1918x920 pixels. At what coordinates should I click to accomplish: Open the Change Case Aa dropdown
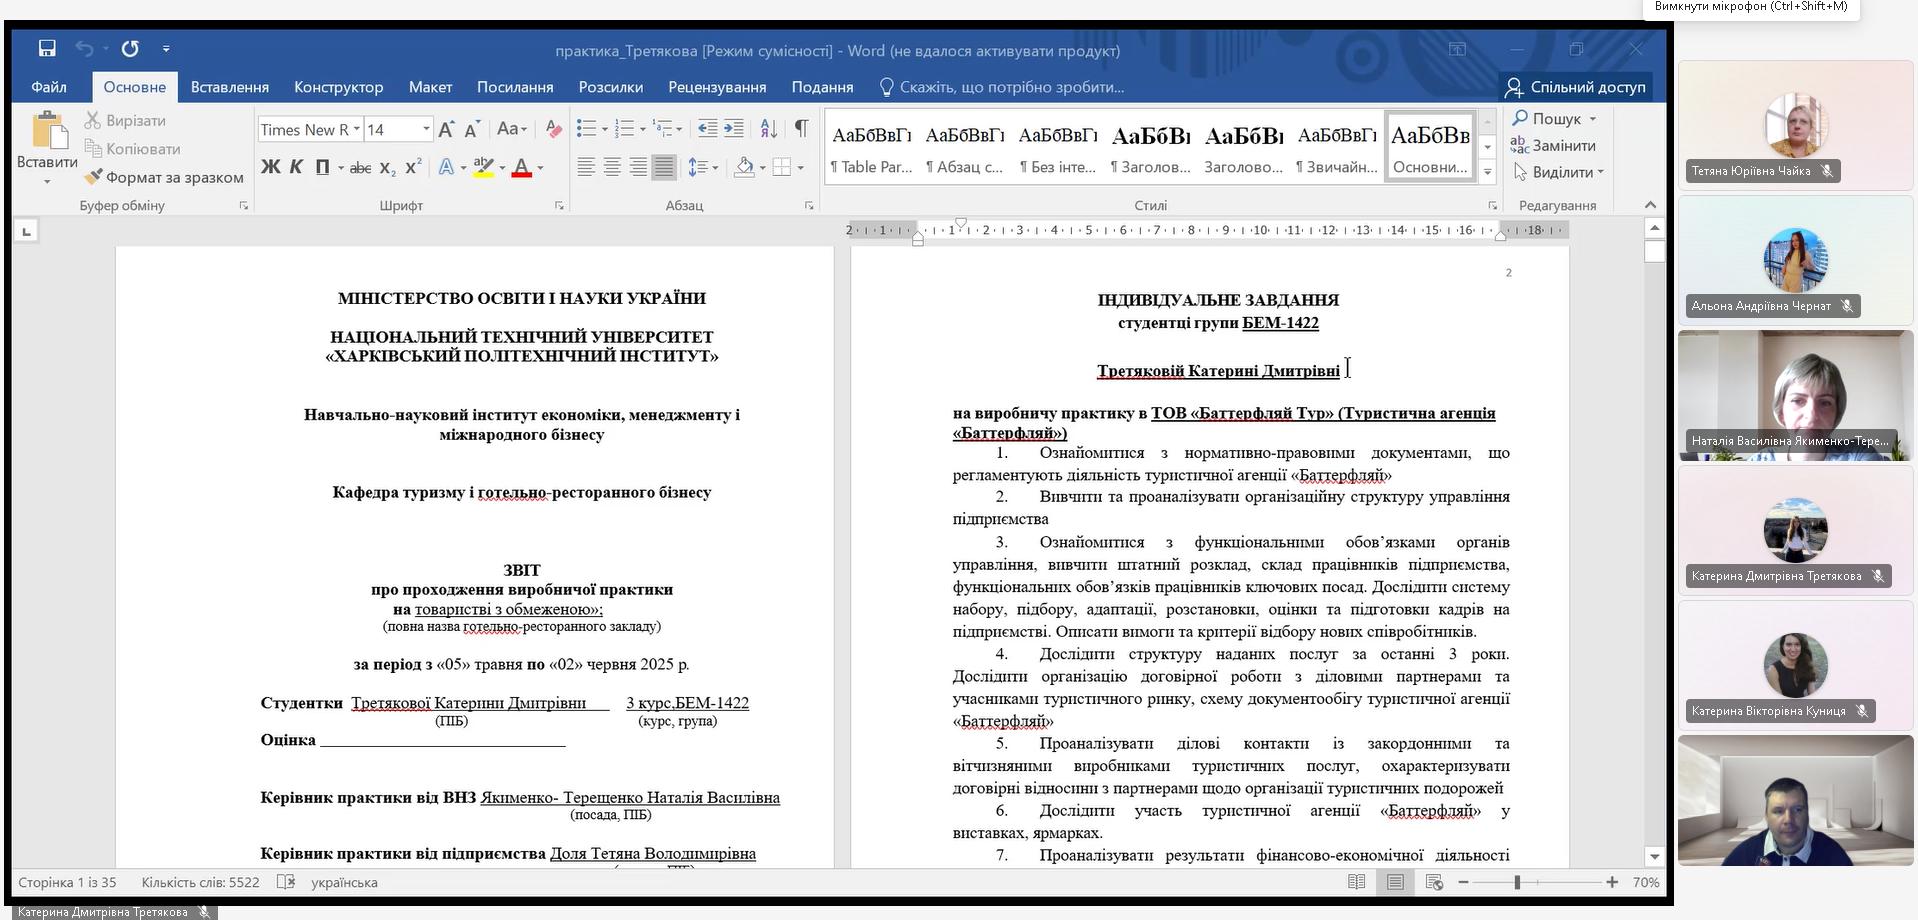pos(511,129)
